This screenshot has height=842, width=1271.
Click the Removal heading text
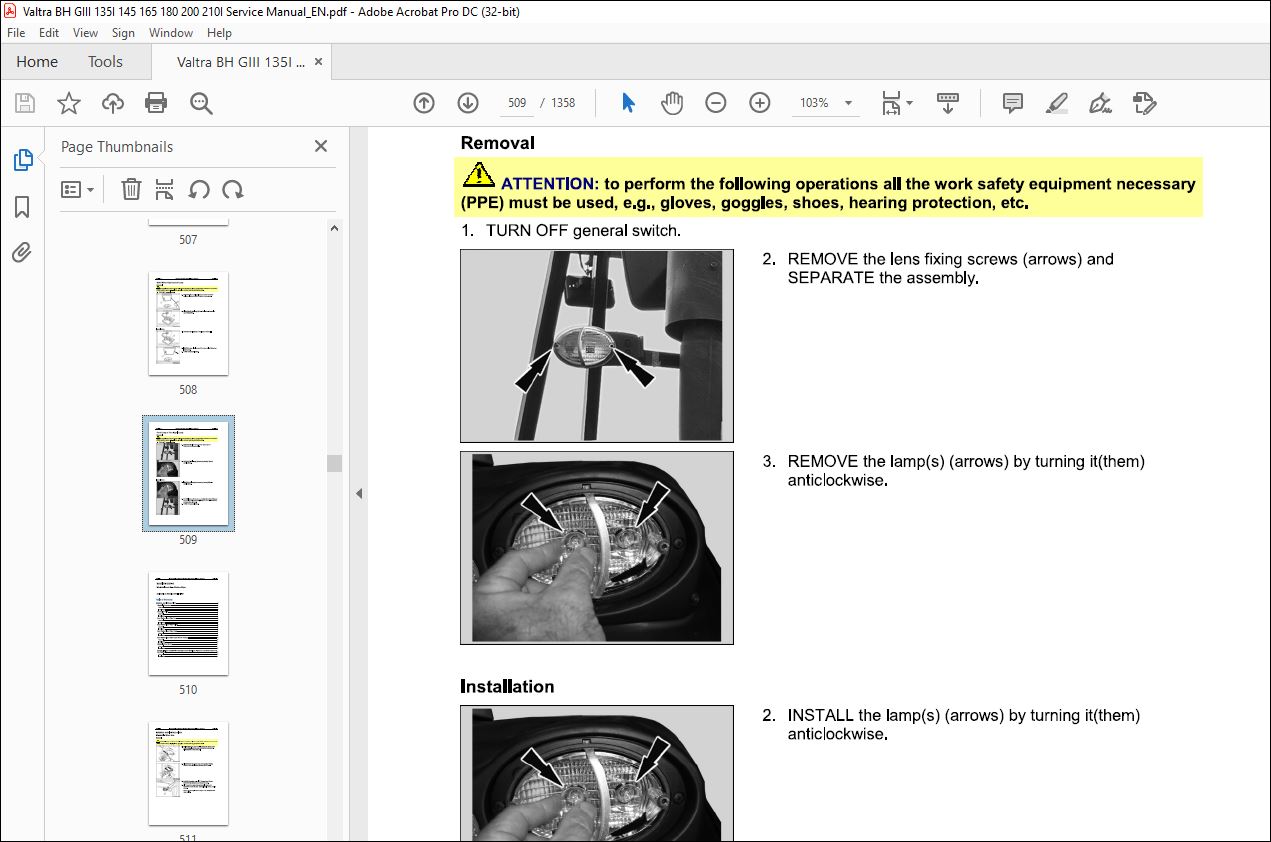[x=497, y=143]
